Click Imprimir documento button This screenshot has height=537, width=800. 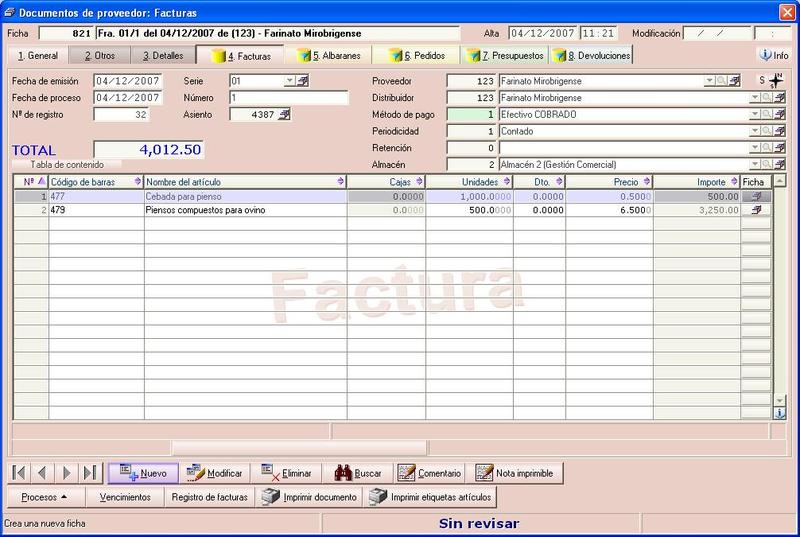[x=309, y=497]
